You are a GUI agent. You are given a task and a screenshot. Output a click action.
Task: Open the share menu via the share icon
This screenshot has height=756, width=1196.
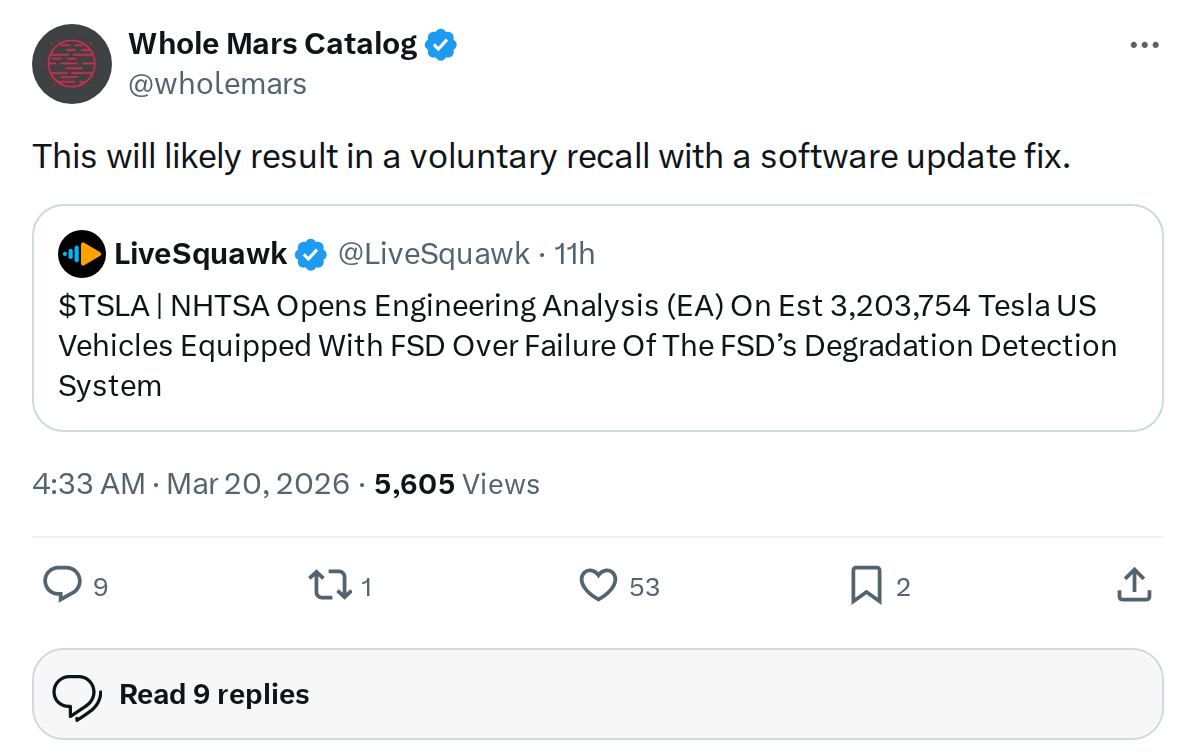(x=1133, y=585)
